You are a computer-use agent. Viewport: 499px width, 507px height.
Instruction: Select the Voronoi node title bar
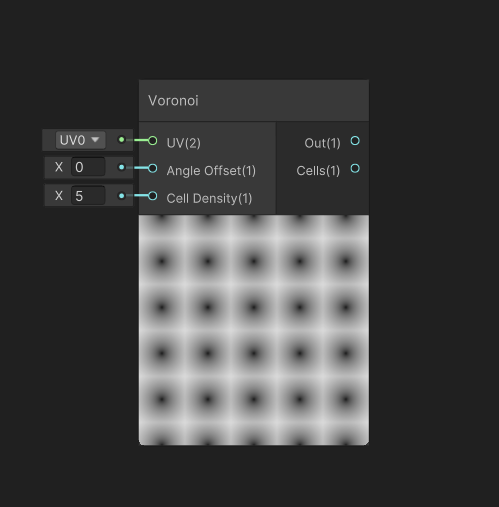coord(254,101)
